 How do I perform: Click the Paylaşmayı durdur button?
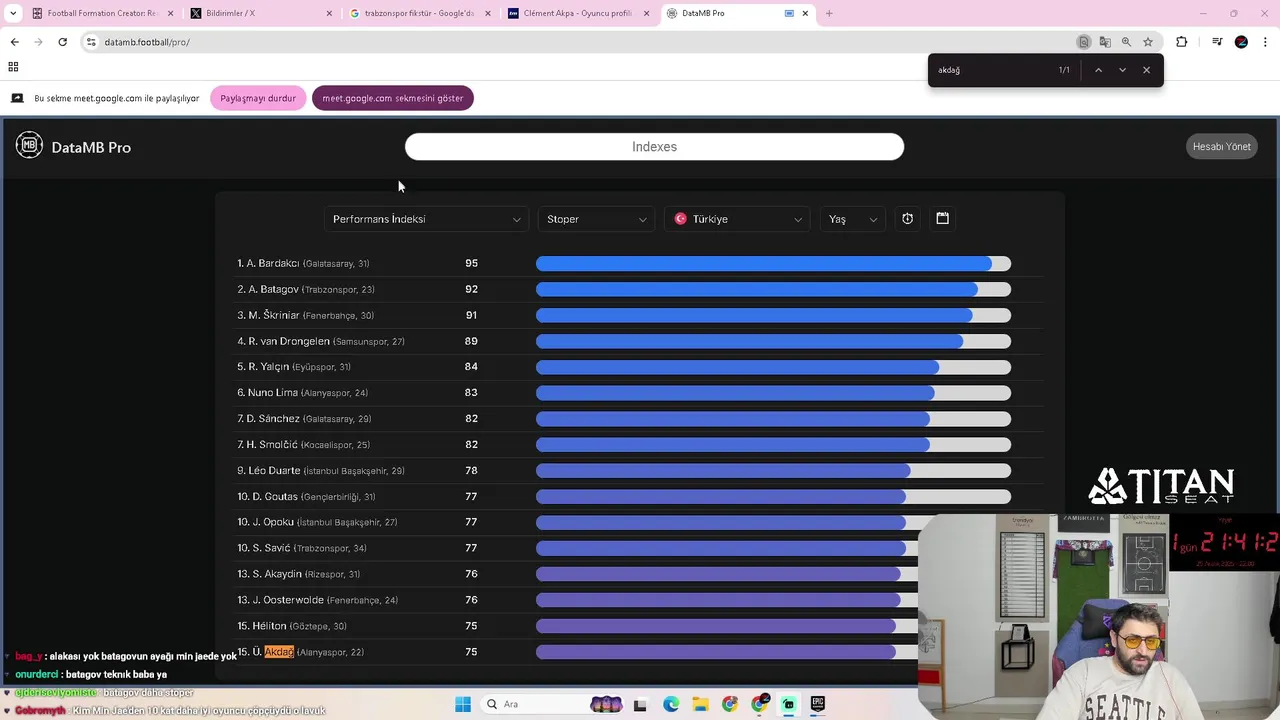pyautogui.click(x=258, y=98)
